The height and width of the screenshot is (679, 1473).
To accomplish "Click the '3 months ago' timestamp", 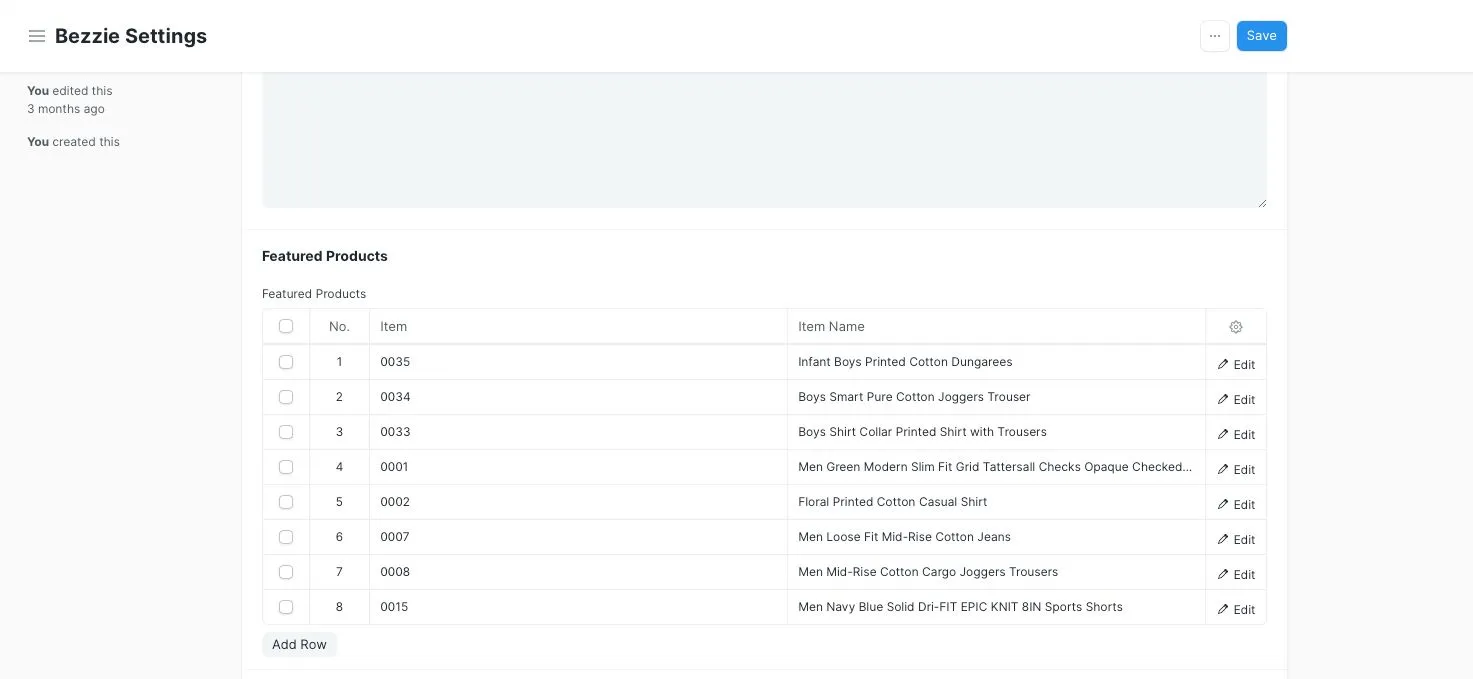I will pos(66,109).
